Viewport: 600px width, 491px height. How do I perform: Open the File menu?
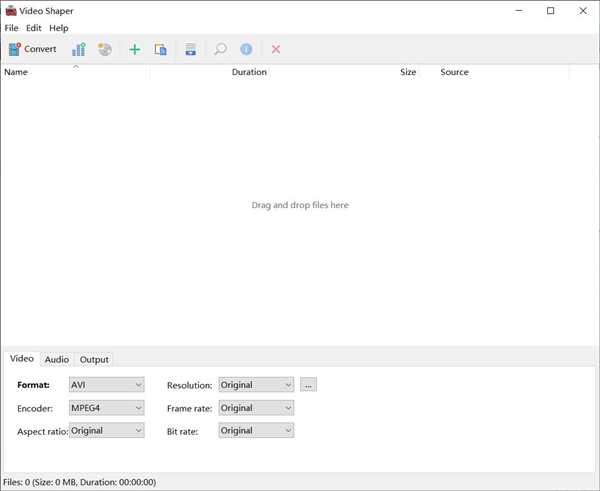[x=11, y=28]
